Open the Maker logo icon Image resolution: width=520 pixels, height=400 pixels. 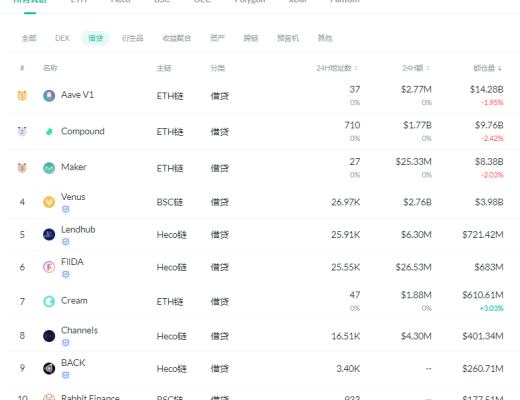49,168
